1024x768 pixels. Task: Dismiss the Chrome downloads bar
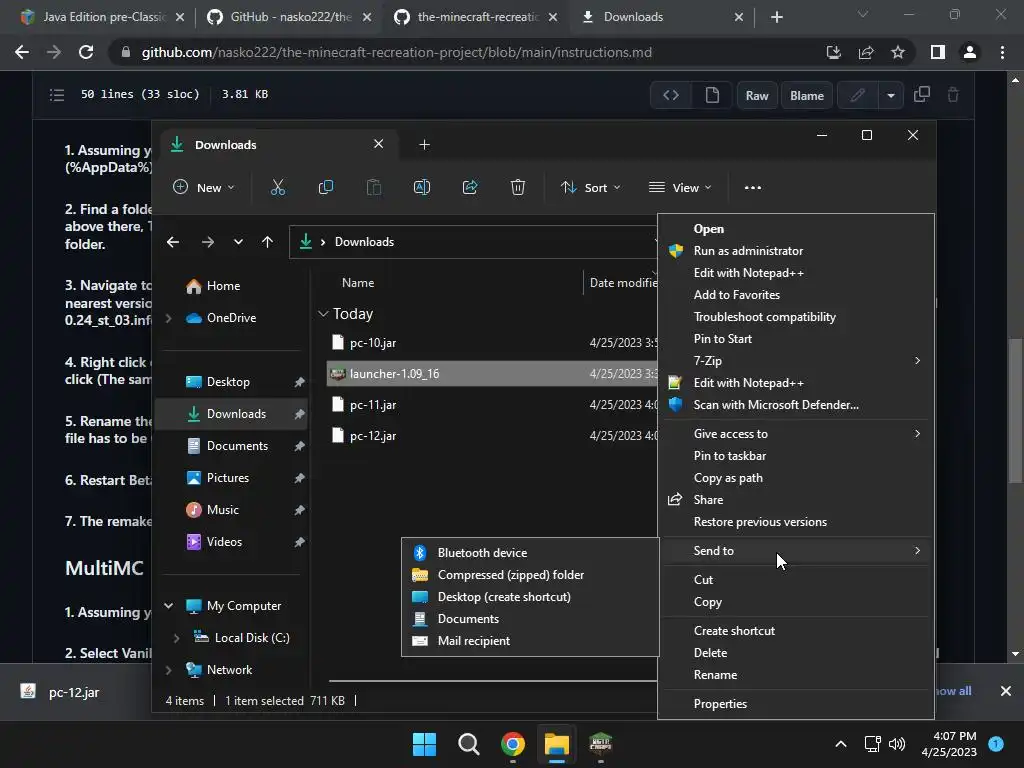[x=1006, y=691]
